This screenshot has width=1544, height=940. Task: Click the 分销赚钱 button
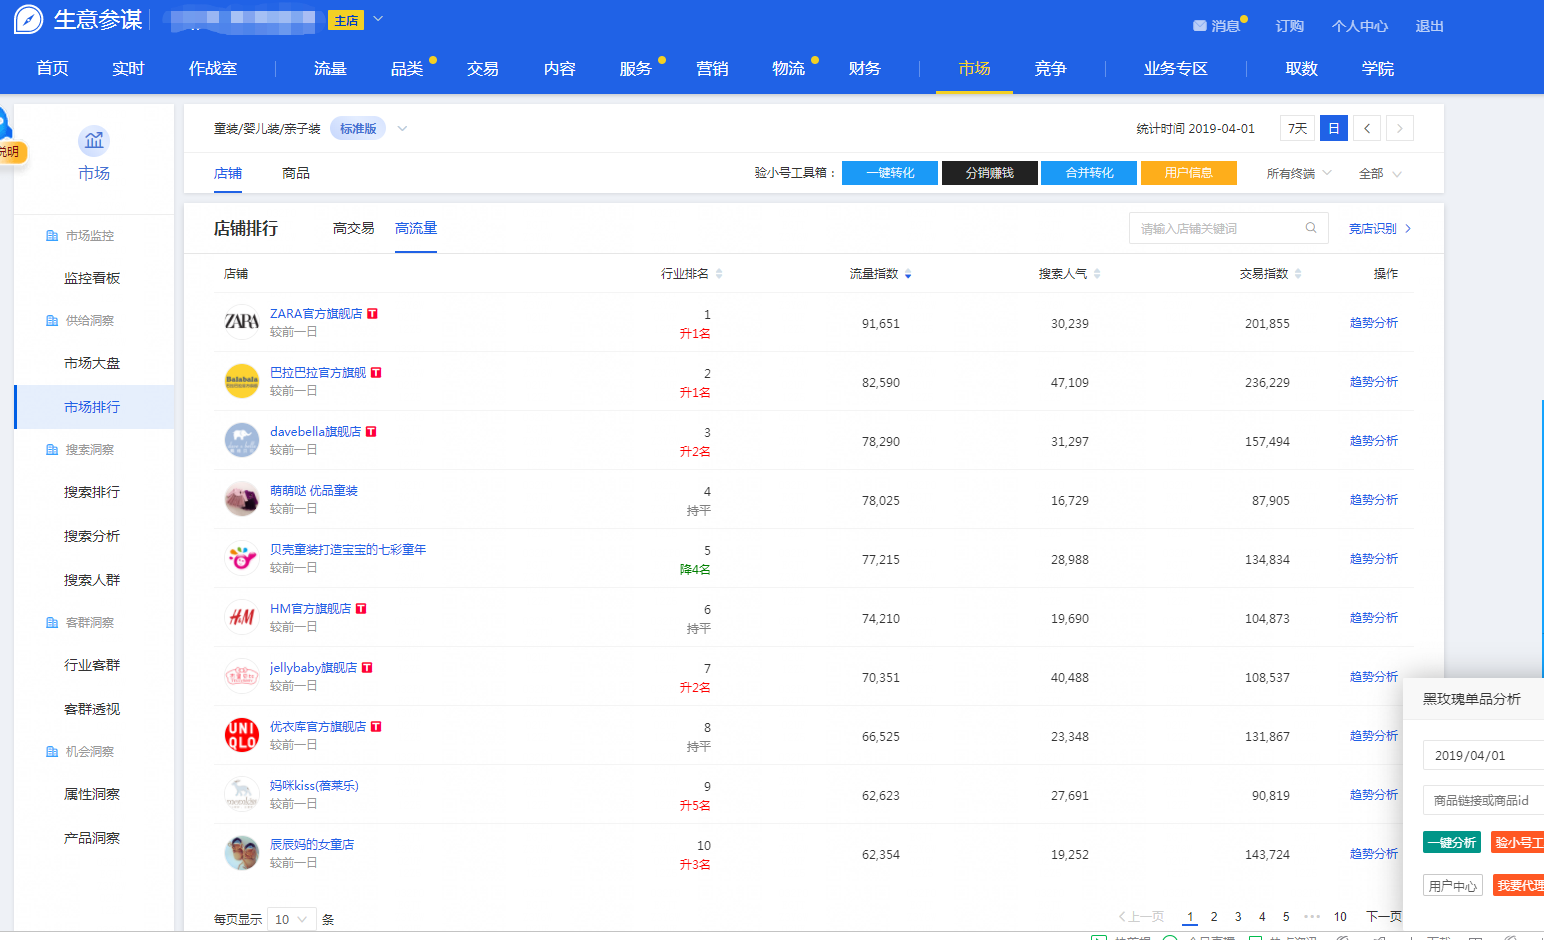pyautogui.click(x=989, y=173)
